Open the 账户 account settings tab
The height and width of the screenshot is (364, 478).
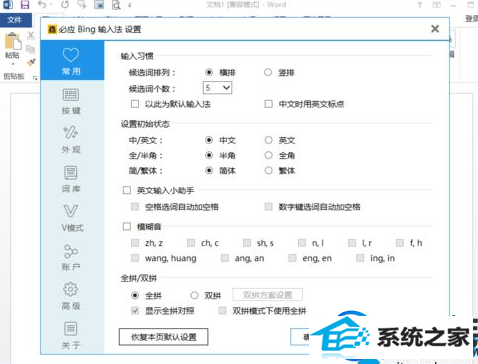(x=71, y=257)
